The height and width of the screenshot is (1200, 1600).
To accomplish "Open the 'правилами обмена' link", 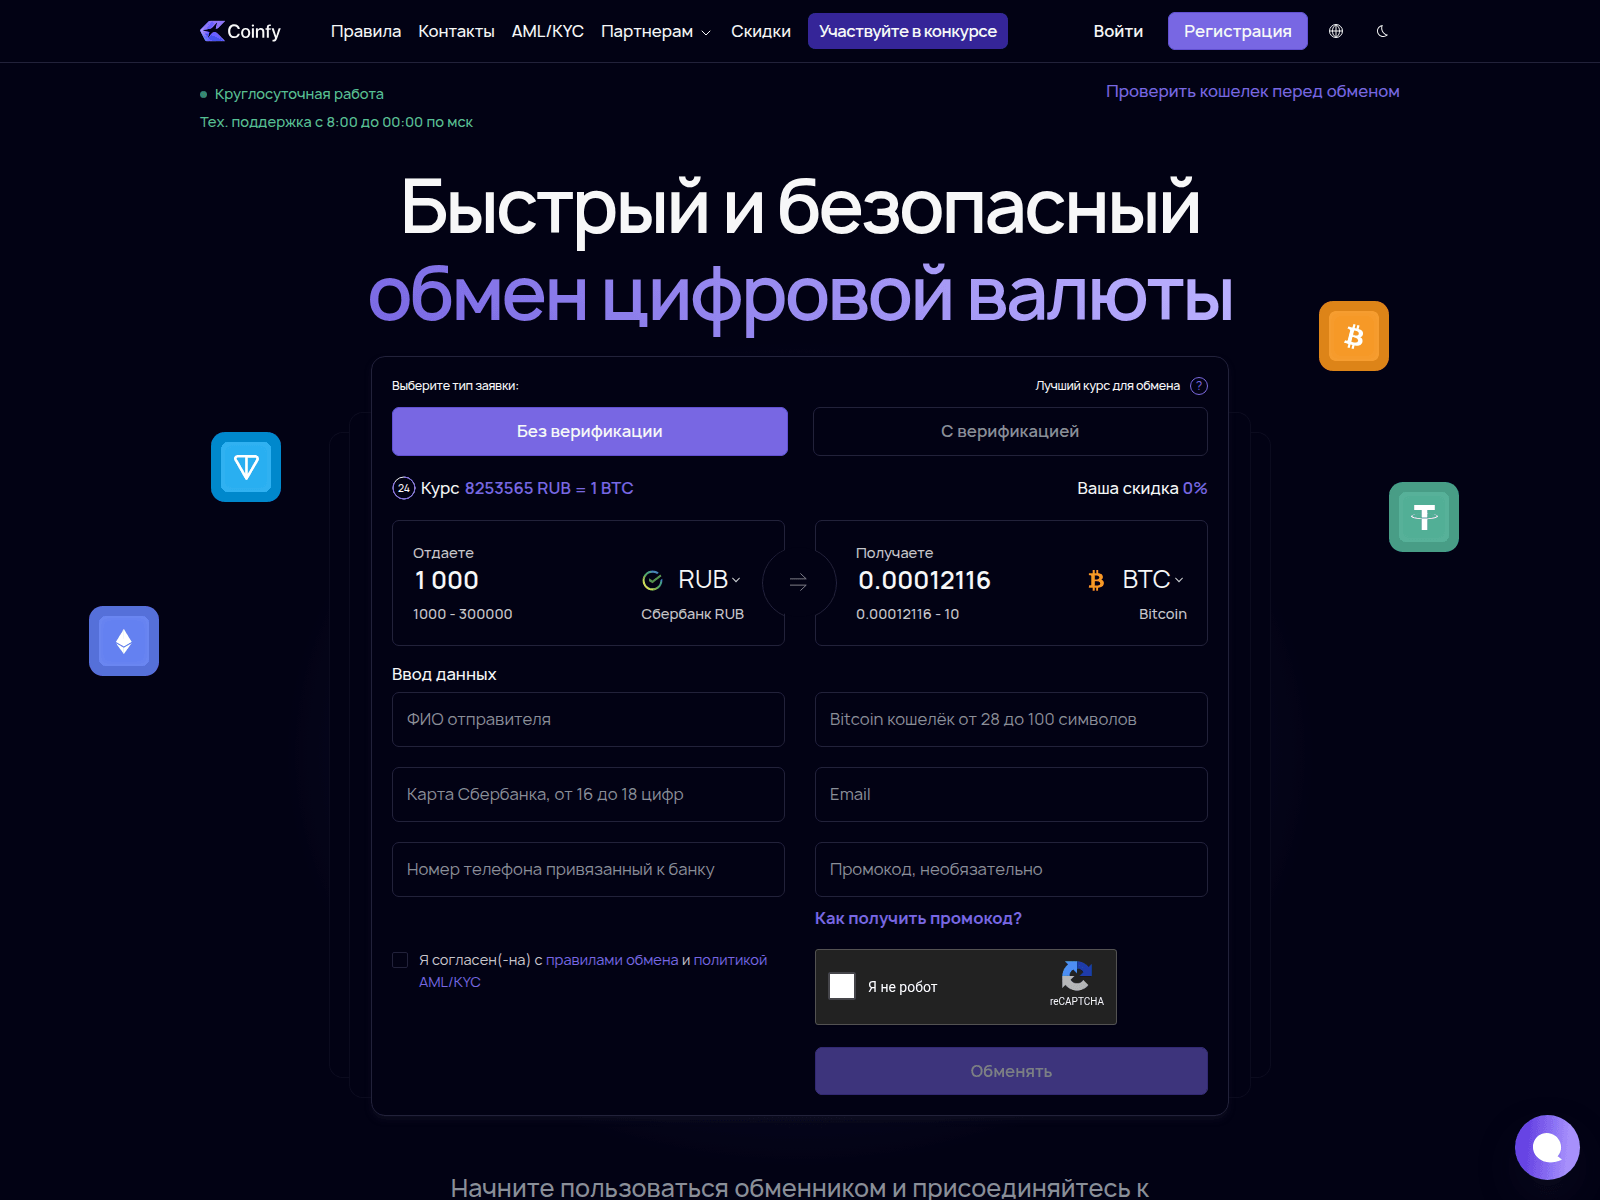I will click(612, 960).
